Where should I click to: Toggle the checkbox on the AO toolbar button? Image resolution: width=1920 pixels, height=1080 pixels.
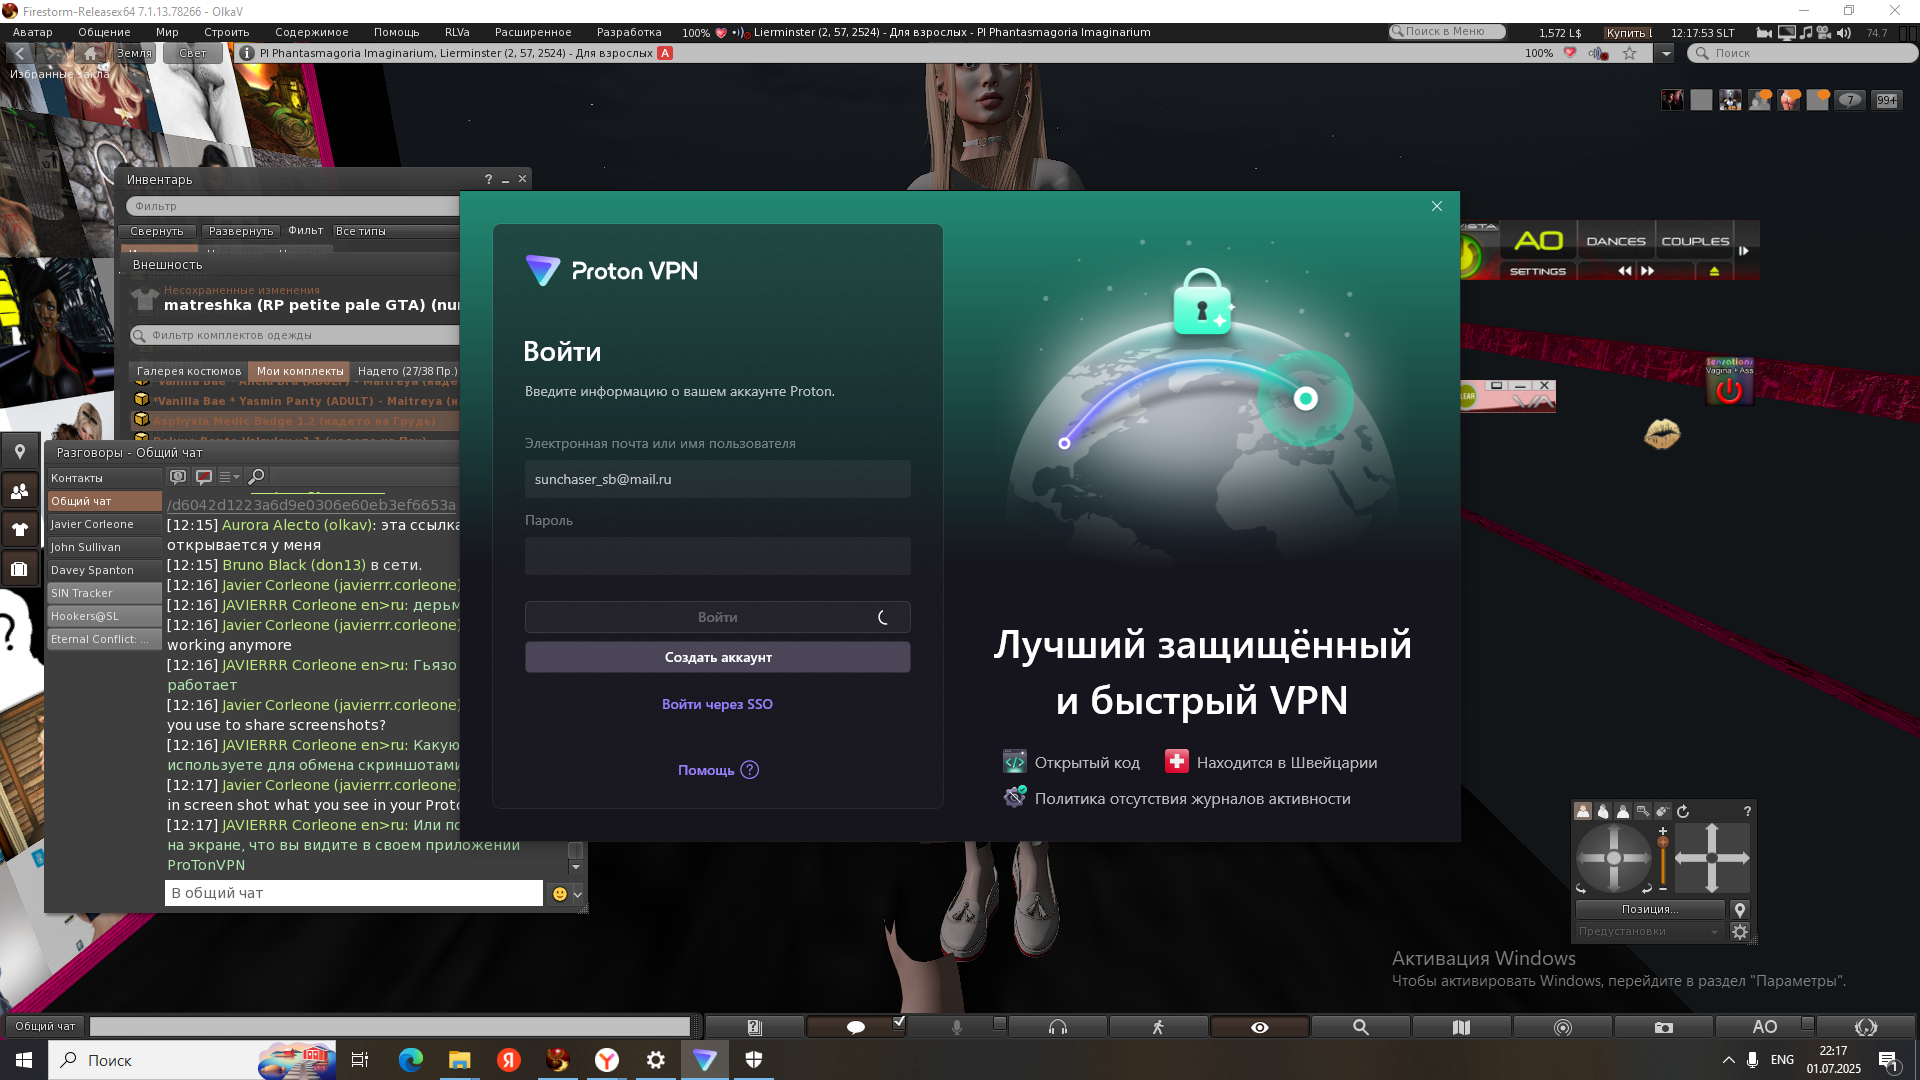(x=1808, y=1022)
